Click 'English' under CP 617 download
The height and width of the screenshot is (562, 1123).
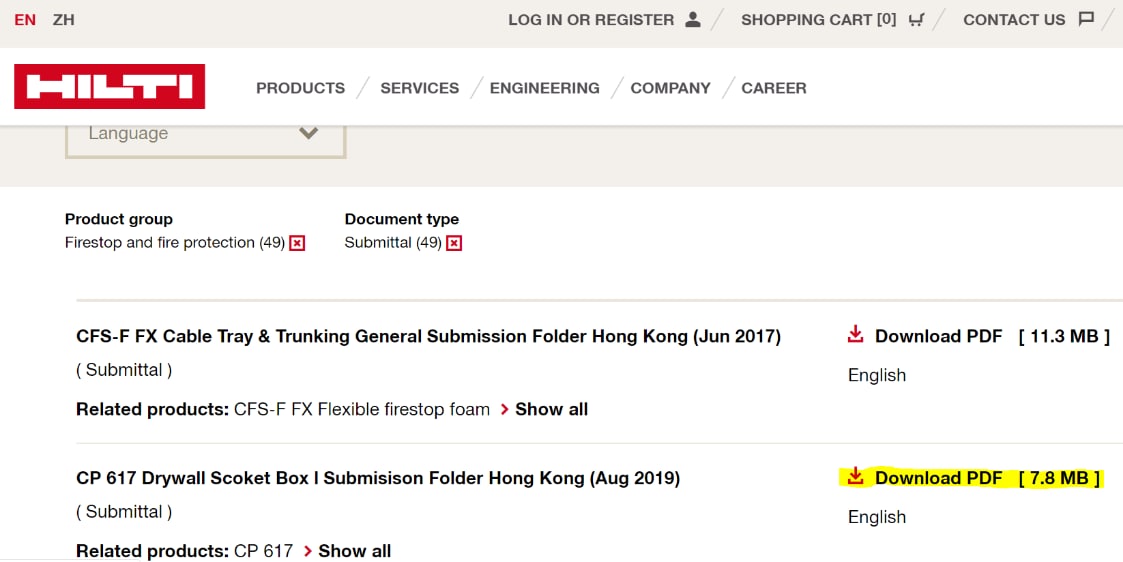point(877,517)
